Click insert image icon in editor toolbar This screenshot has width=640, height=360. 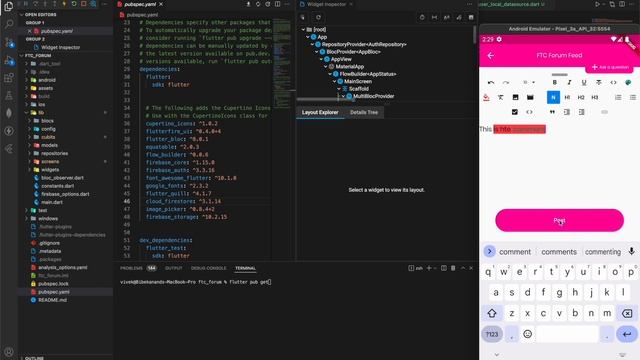coord(516,97)
